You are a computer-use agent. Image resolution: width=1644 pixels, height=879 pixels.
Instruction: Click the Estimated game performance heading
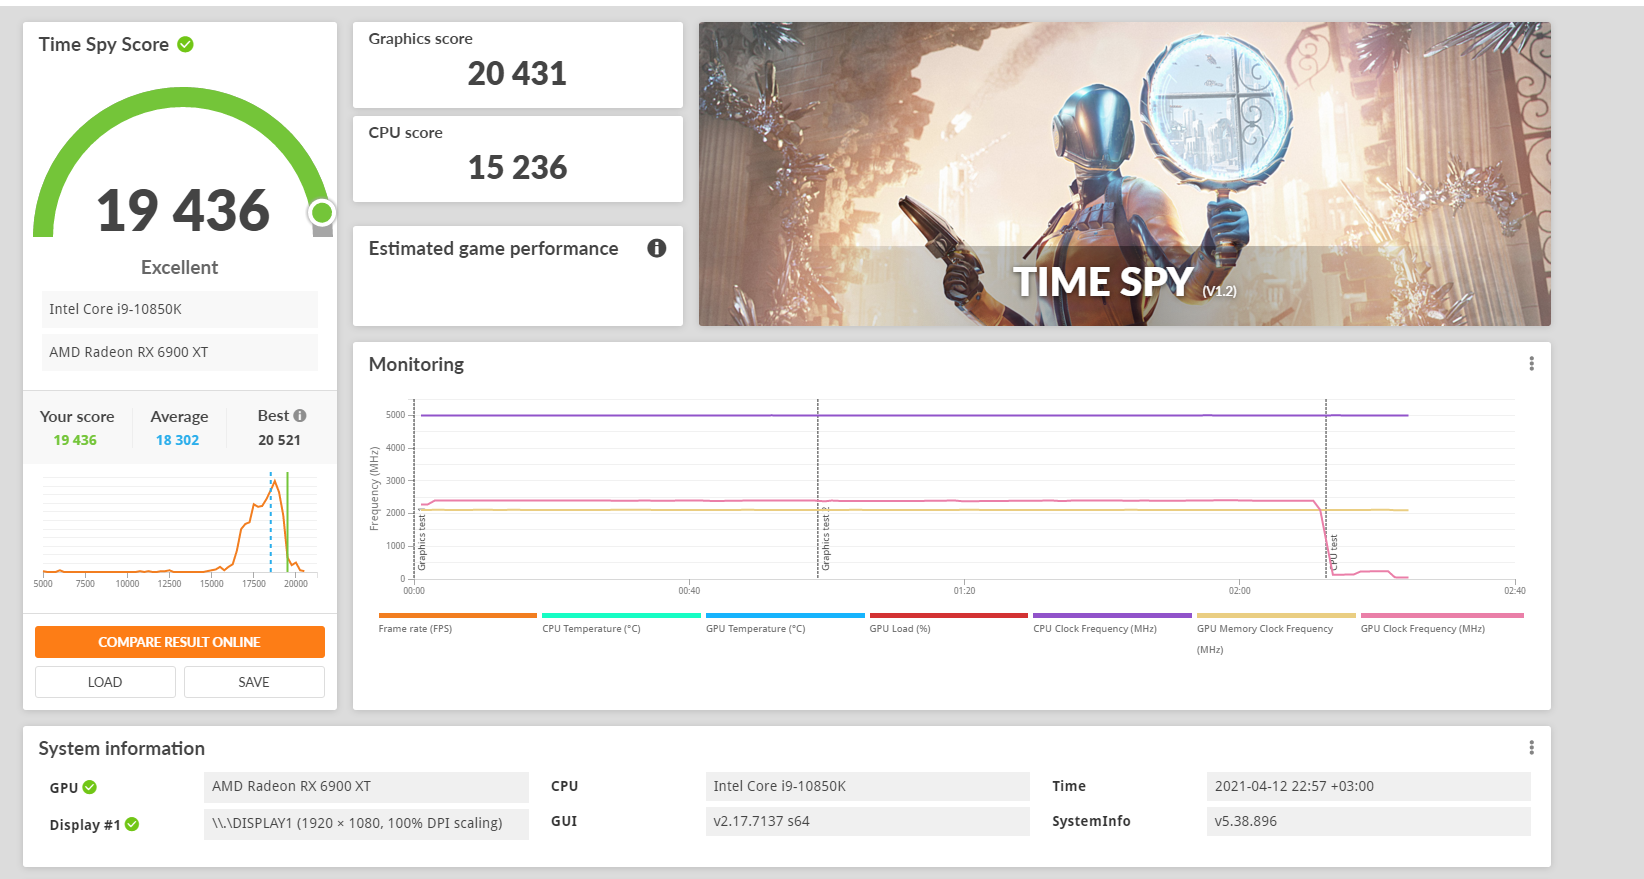(493, 248)
